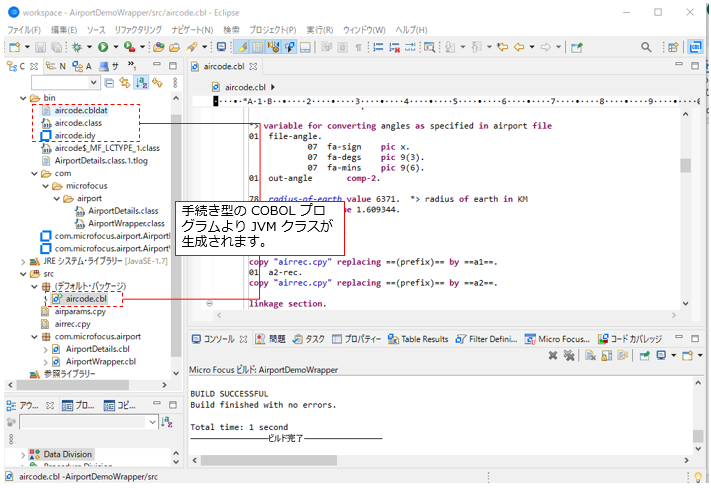Click the Open Task folder icon
This screenshot has width=711, height=490.
(x=175, y=47)
